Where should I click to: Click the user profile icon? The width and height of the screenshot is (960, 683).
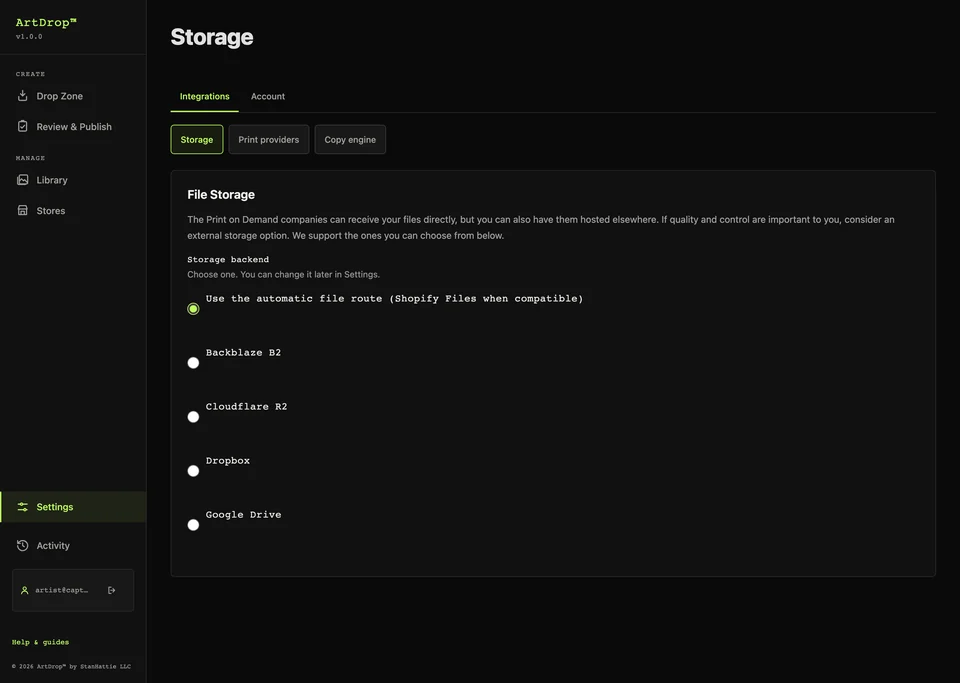[24, 591]
